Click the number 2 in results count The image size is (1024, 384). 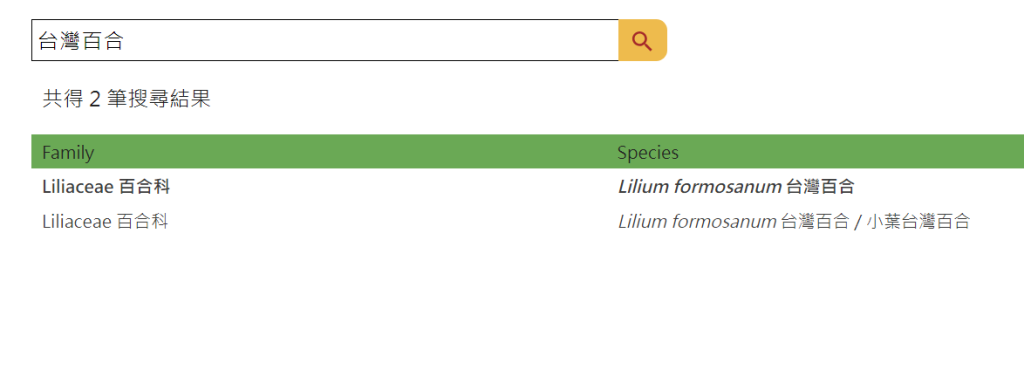pos(95,99)
